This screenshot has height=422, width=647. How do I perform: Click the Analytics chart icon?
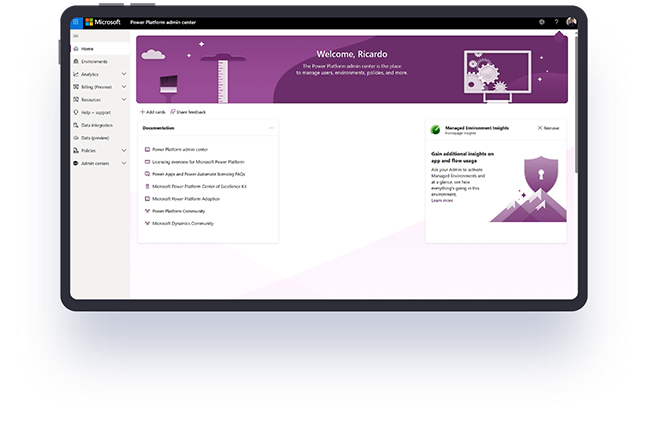[x=76, y=74]
